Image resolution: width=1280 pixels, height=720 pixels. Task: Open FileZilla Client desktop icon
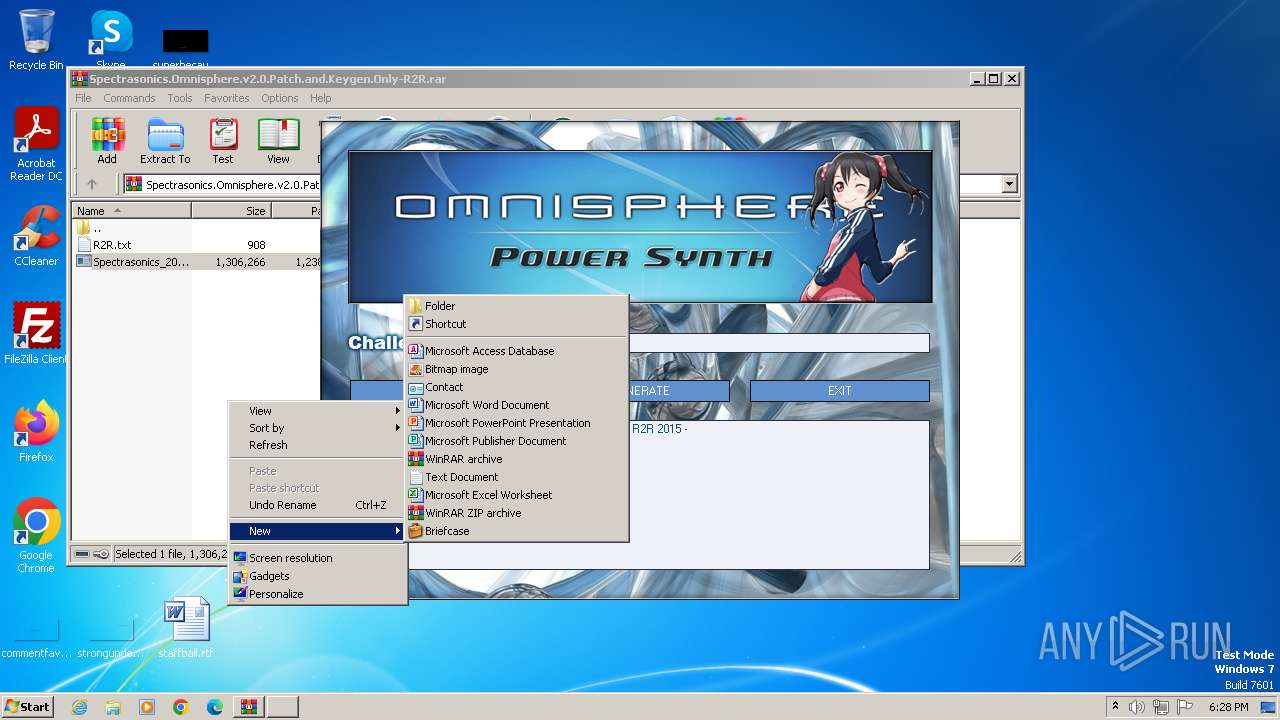36,334
